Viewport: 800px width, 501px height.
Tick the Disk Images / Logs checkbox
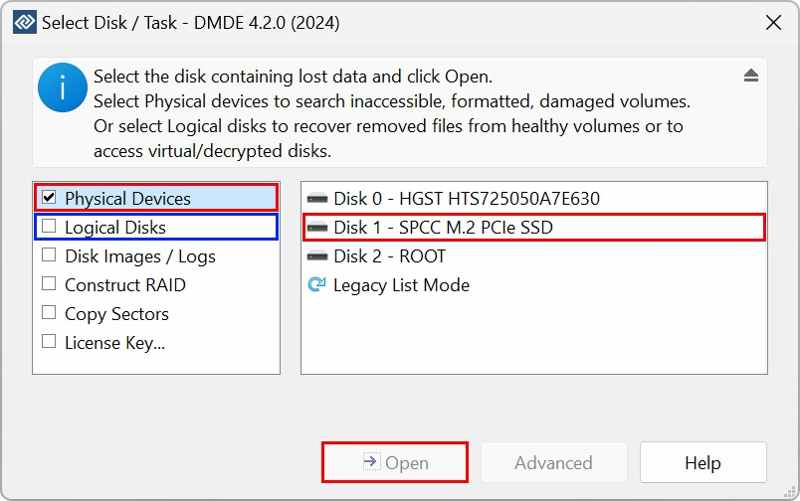(x=49, y=257)
